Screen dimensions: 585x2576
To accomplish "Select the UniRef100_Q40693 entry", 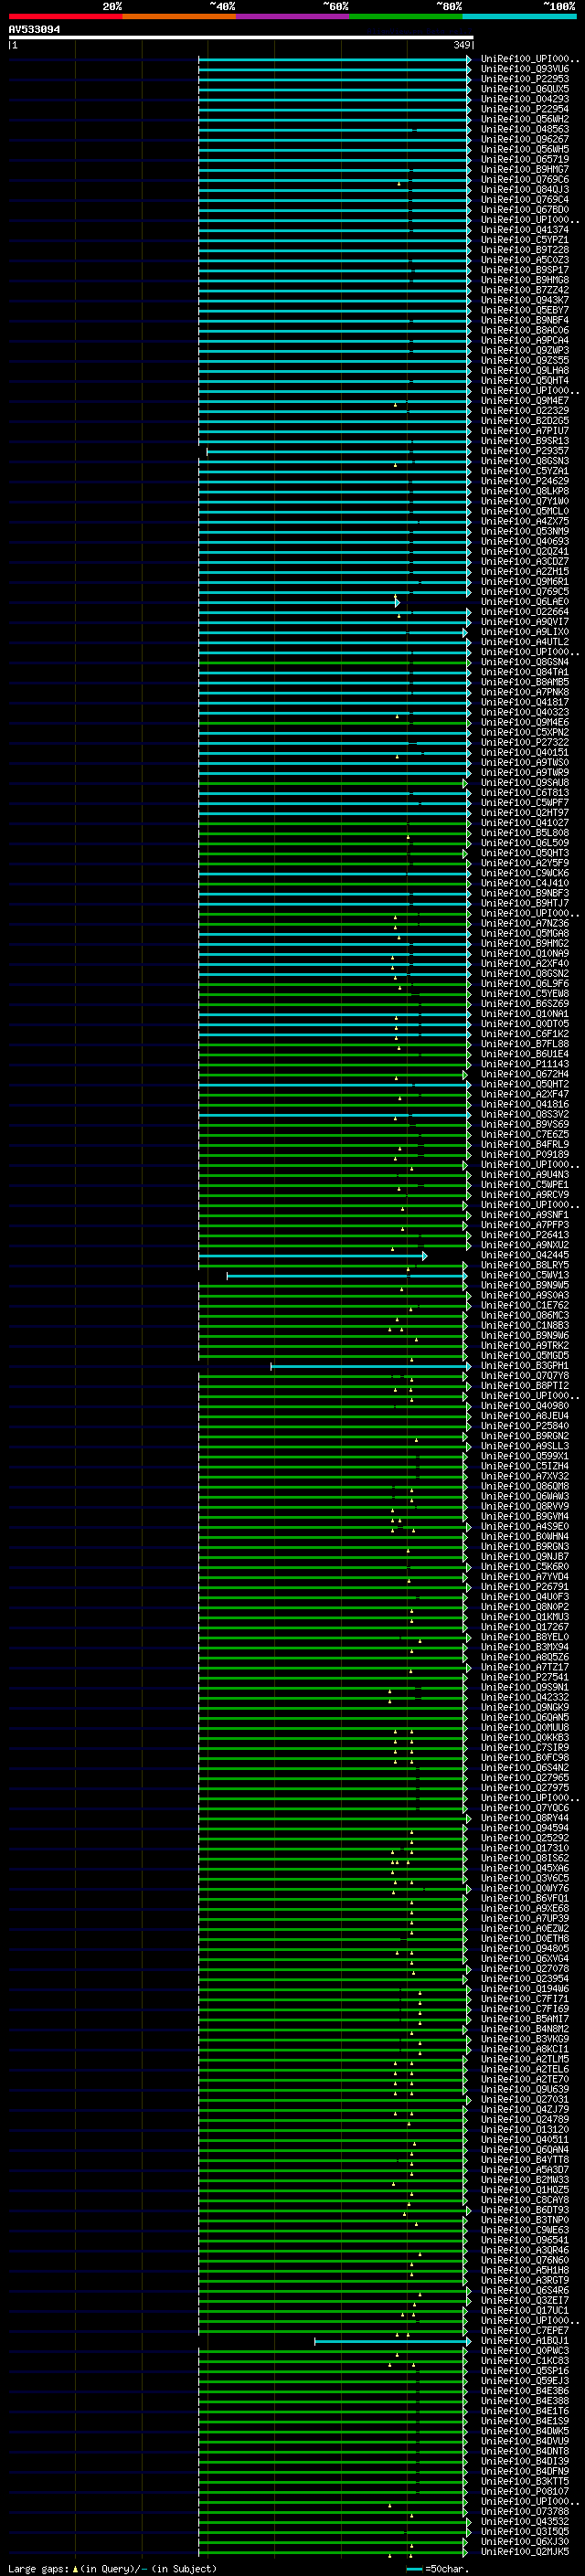I will (525, 541).
